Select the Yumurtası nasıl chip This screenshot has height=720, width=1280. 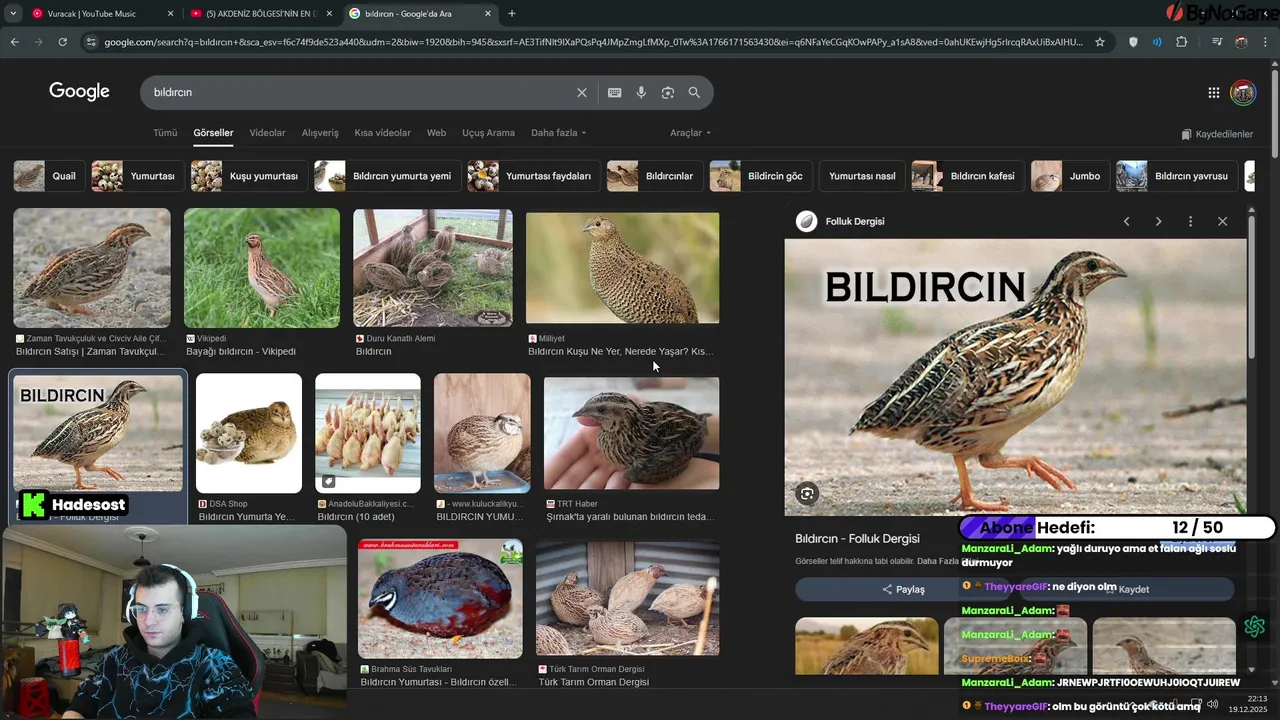click(862, 176)
